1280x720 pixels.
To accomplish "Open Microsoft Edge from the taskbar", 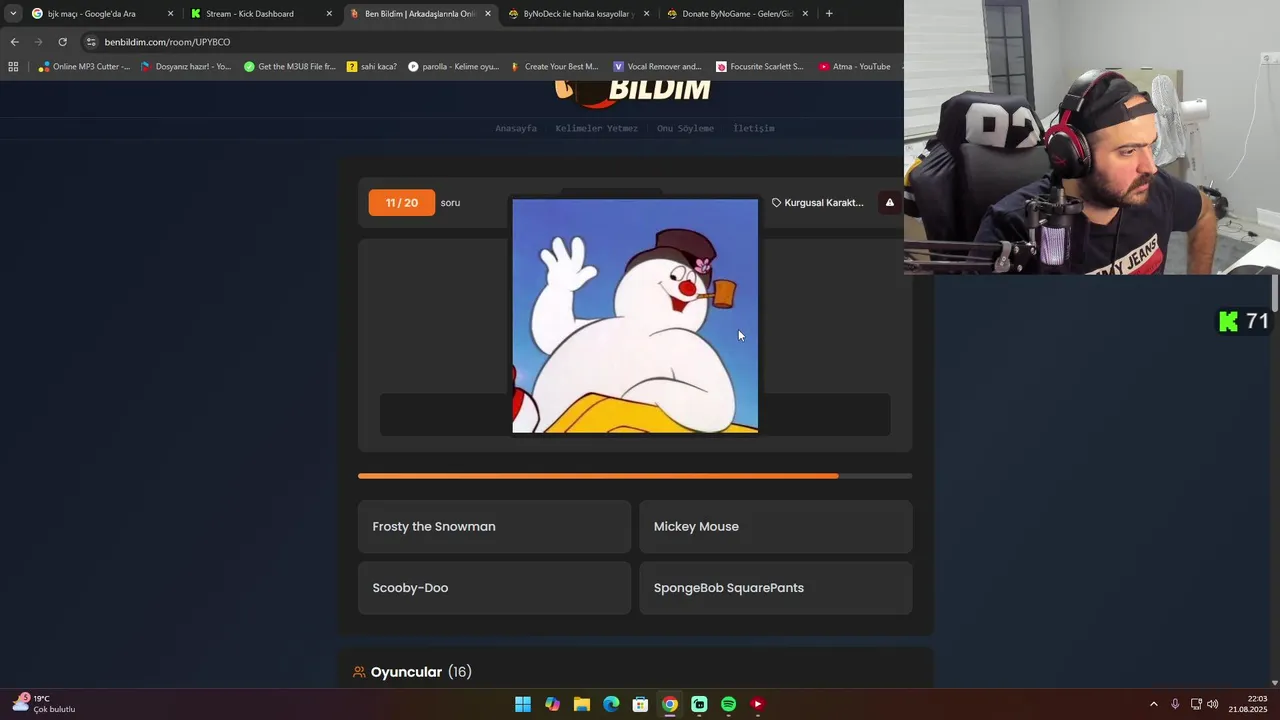I will [611, 704].
